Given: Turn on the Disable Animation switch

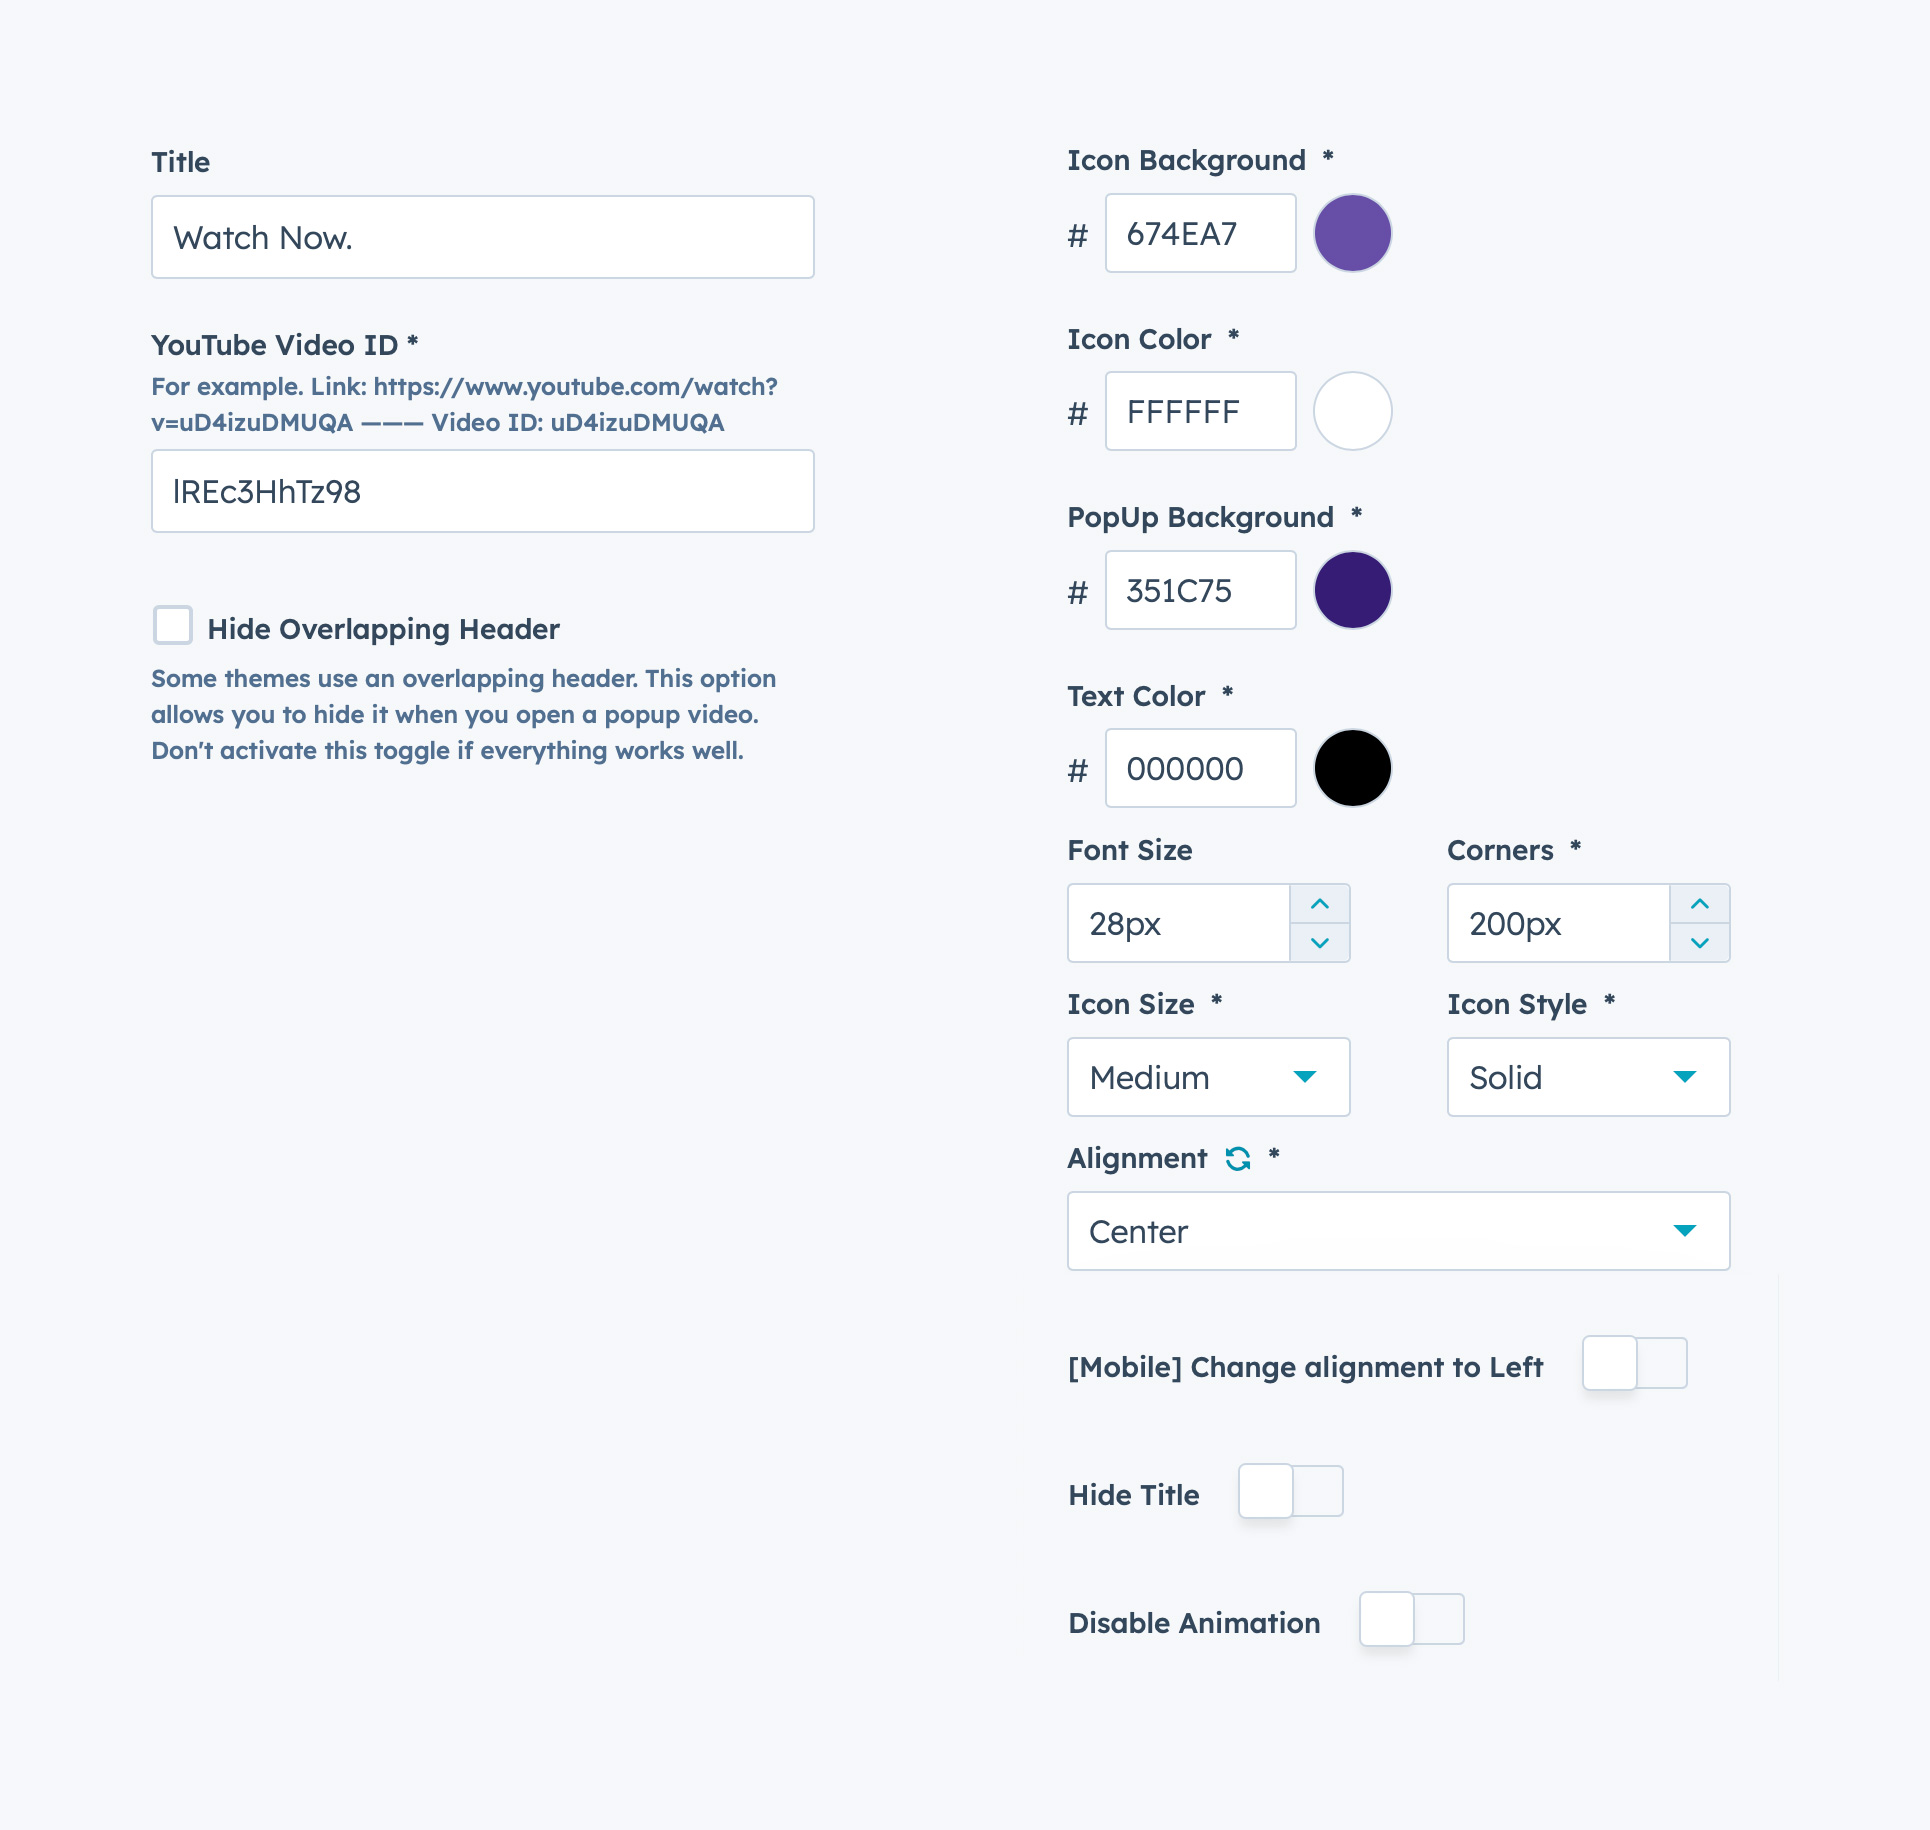Looking at the screenshot, I should 1411,1619.
